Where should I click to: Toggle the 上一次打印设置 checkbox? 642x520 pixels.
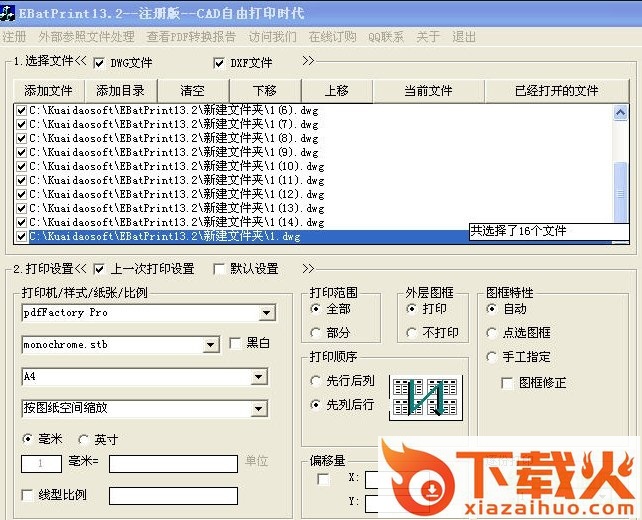point(99,269)
